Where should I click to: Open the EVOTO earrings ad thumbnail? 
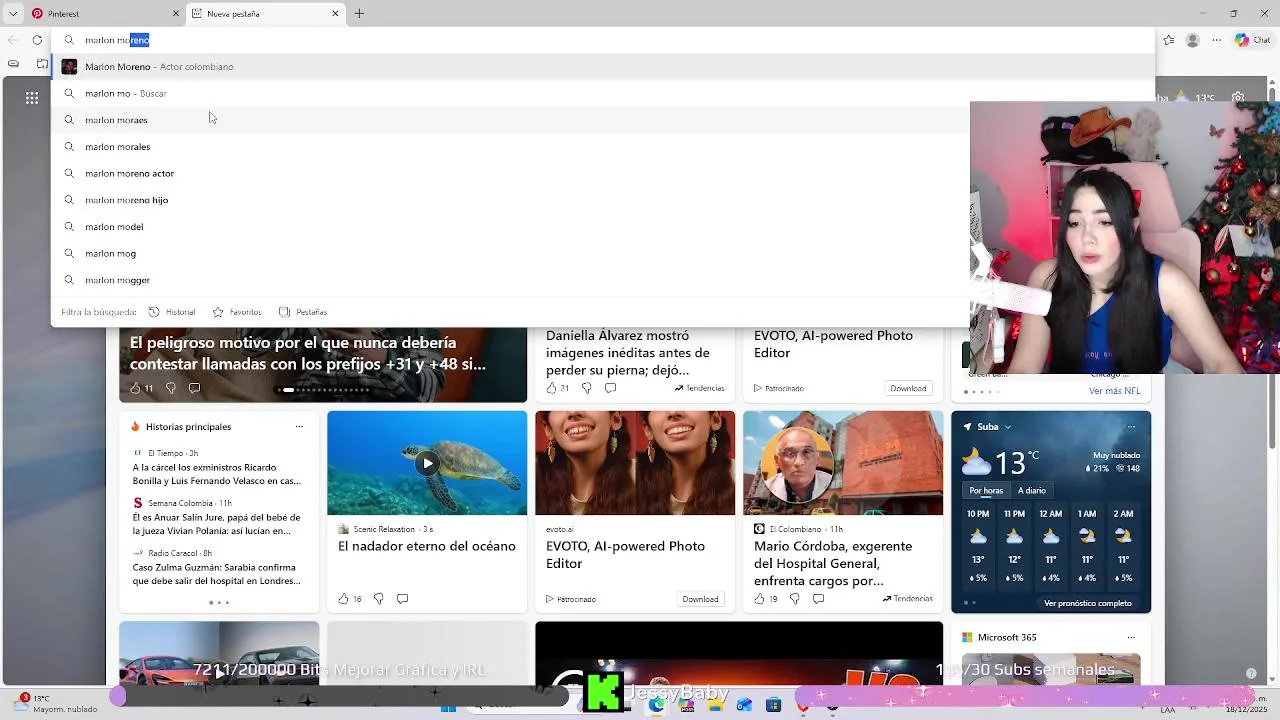(635, 463)
